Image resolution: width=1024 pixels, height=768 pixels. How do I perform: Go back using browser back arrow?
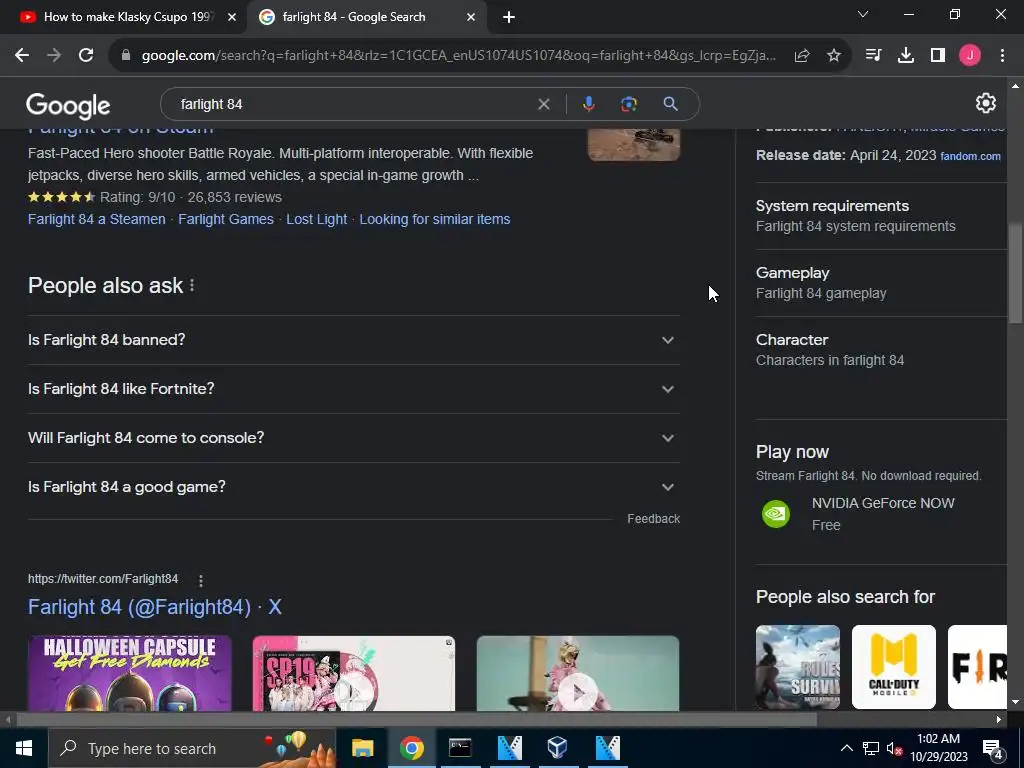22,56
